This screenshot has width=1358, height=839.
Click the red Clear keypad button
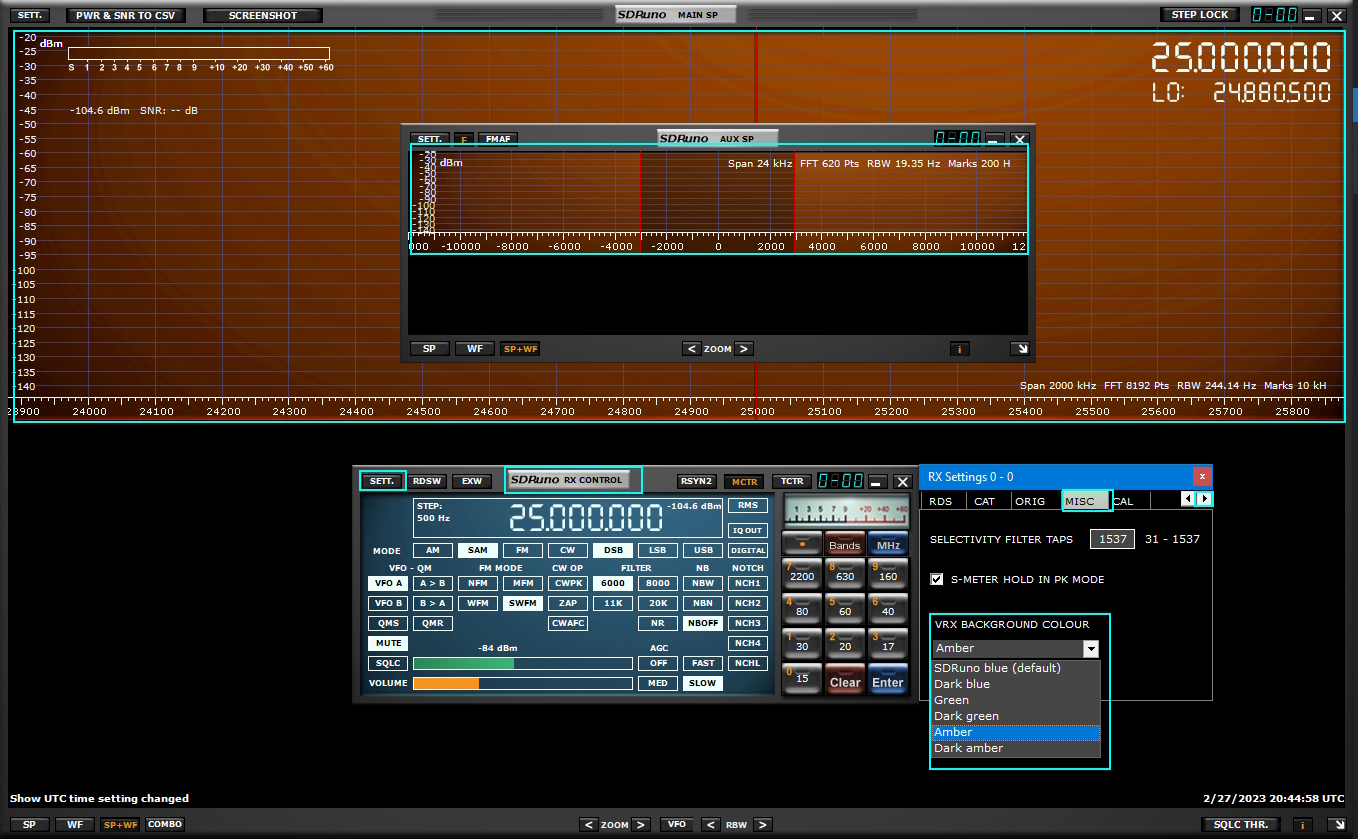[845, 682]
